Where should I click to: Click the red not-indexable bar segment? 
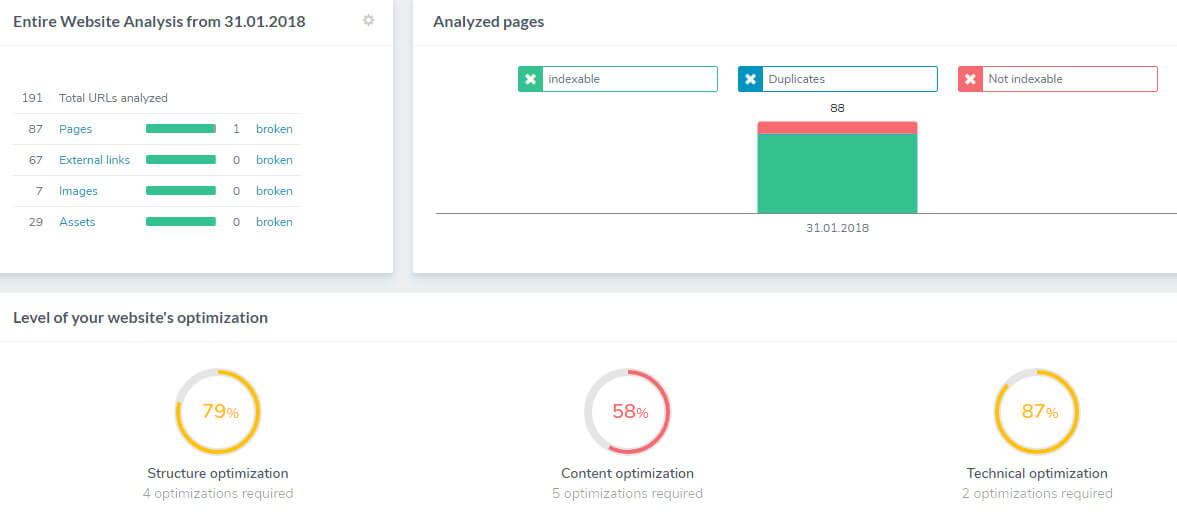point(837,127)
